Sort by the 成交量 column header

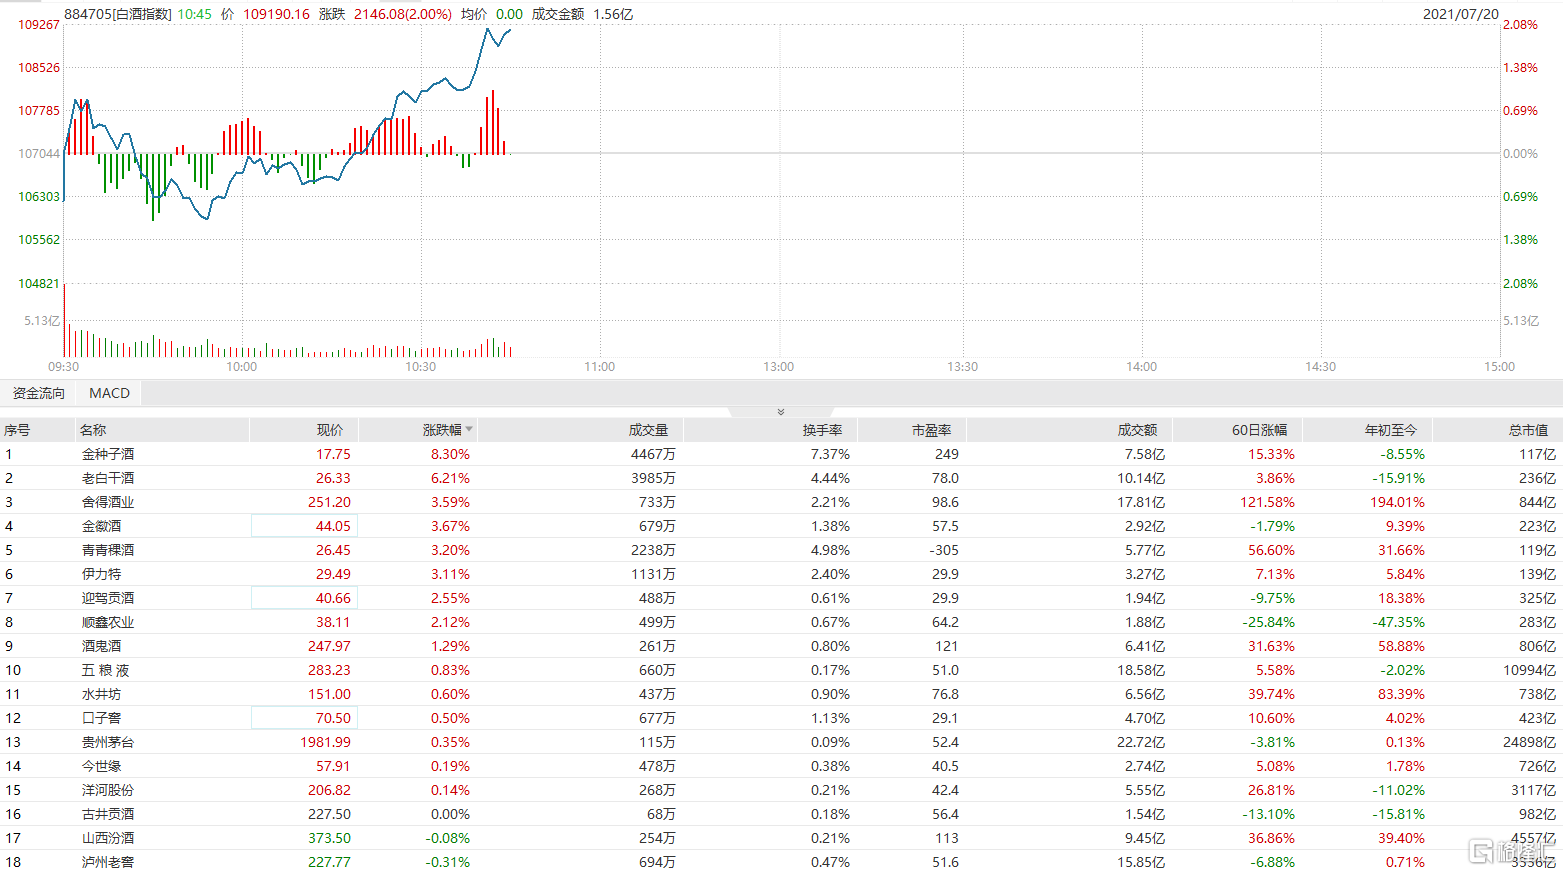pyautogui.click(x=648, y=430)
